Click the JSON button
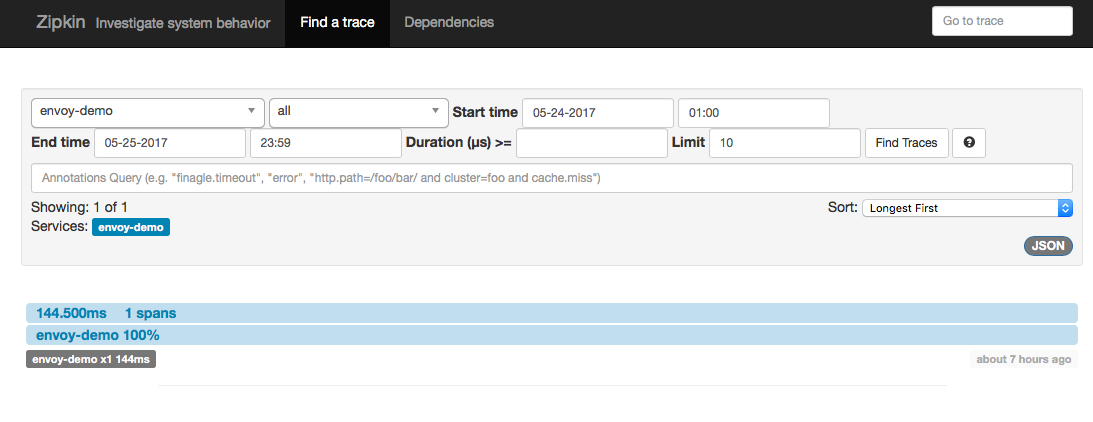Image resolution: width=1093 pixels, height=422 pixels. click(x=1048, y=246)
